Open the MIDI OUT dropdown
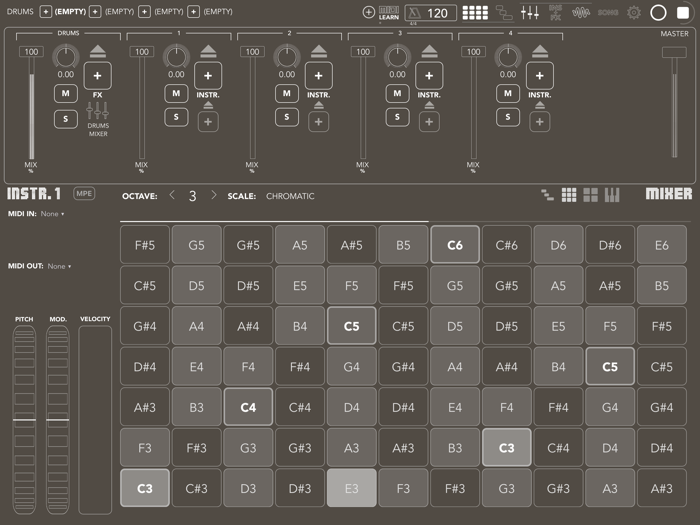This screenshot has height=525, width=700. pos(59,266)
